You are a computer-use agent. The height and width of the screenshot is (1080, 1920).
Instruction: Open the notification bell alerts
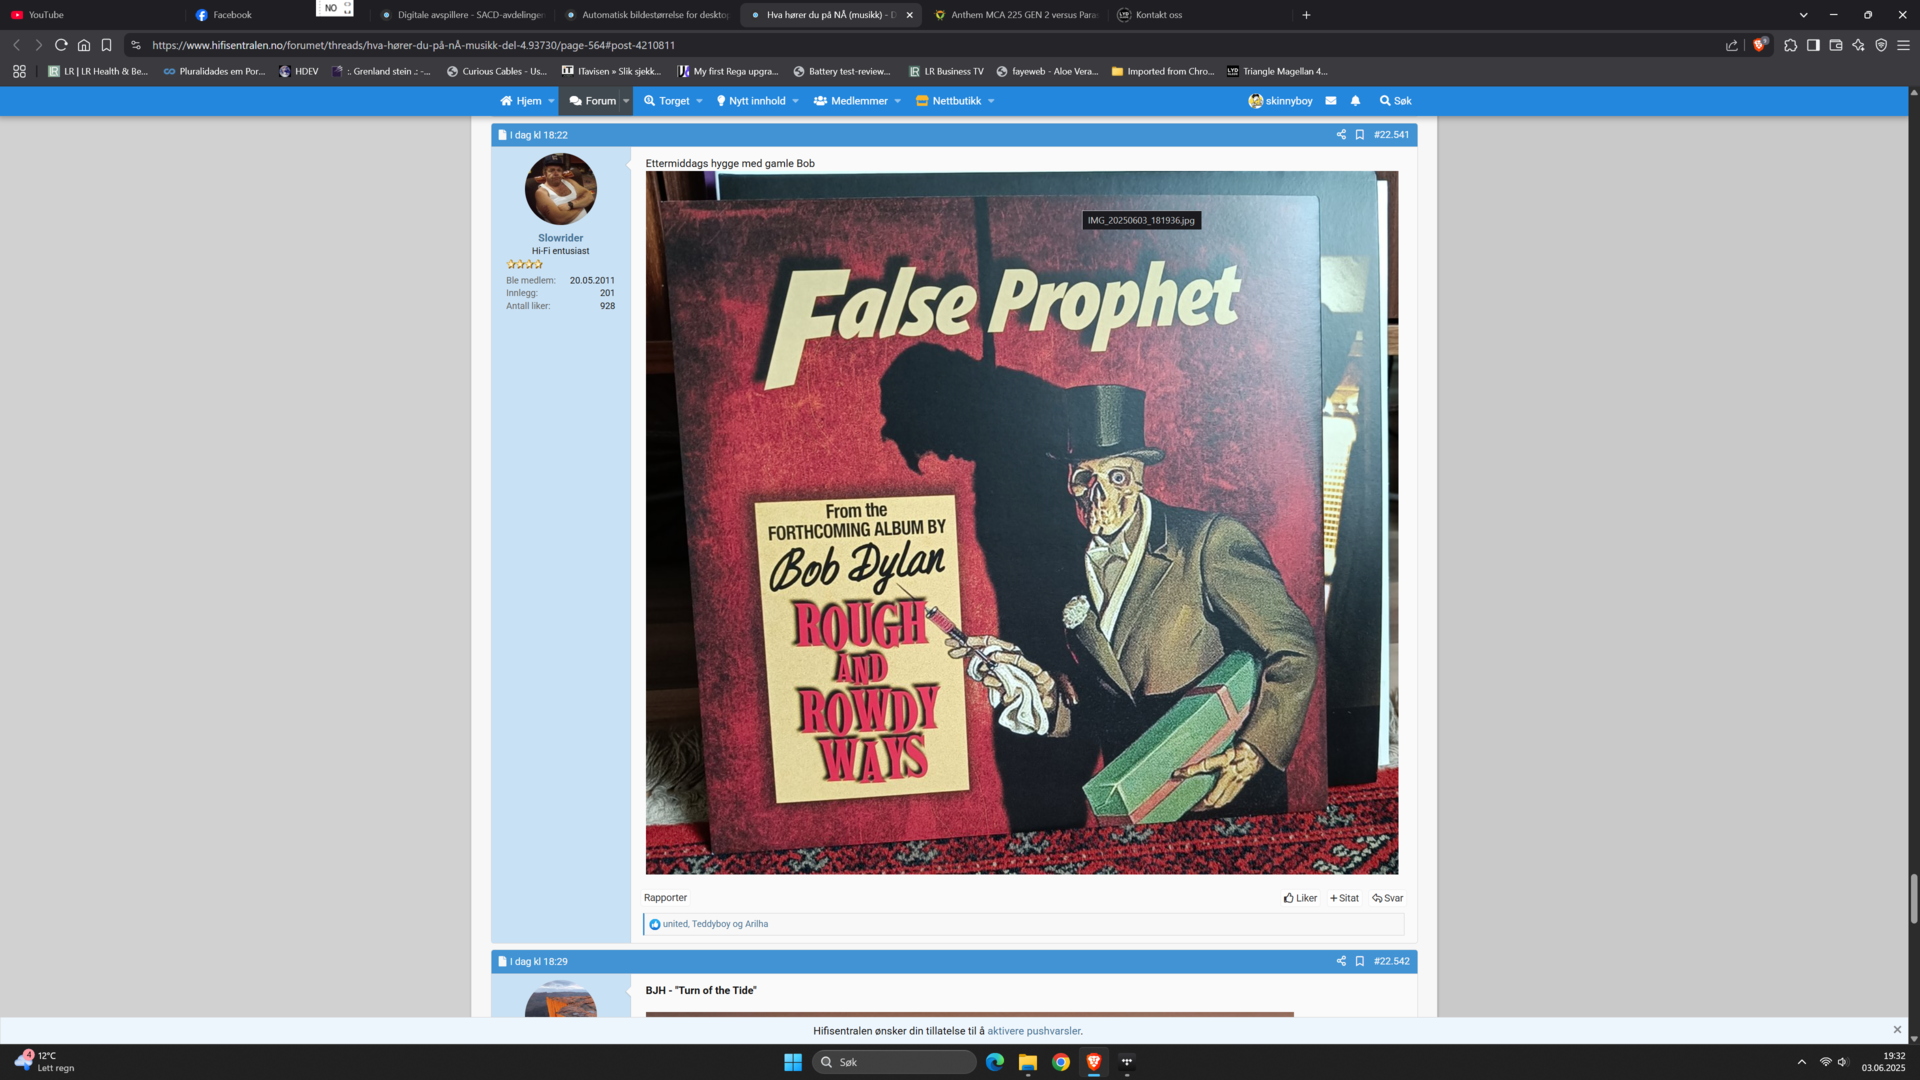1356,101
